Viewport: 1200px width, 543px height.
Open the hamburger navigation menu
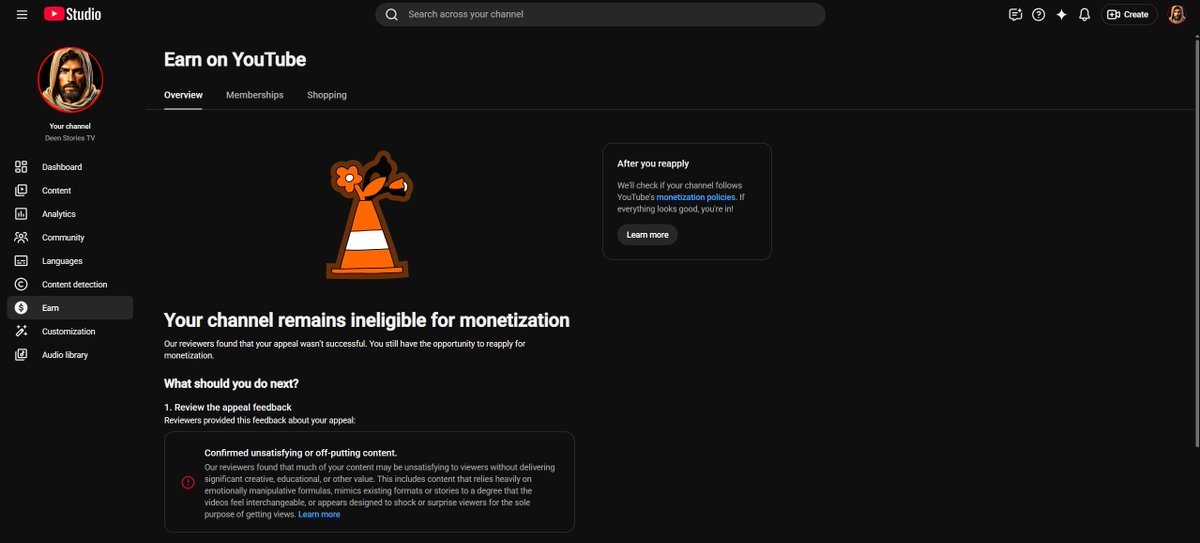tap(21, 15)
